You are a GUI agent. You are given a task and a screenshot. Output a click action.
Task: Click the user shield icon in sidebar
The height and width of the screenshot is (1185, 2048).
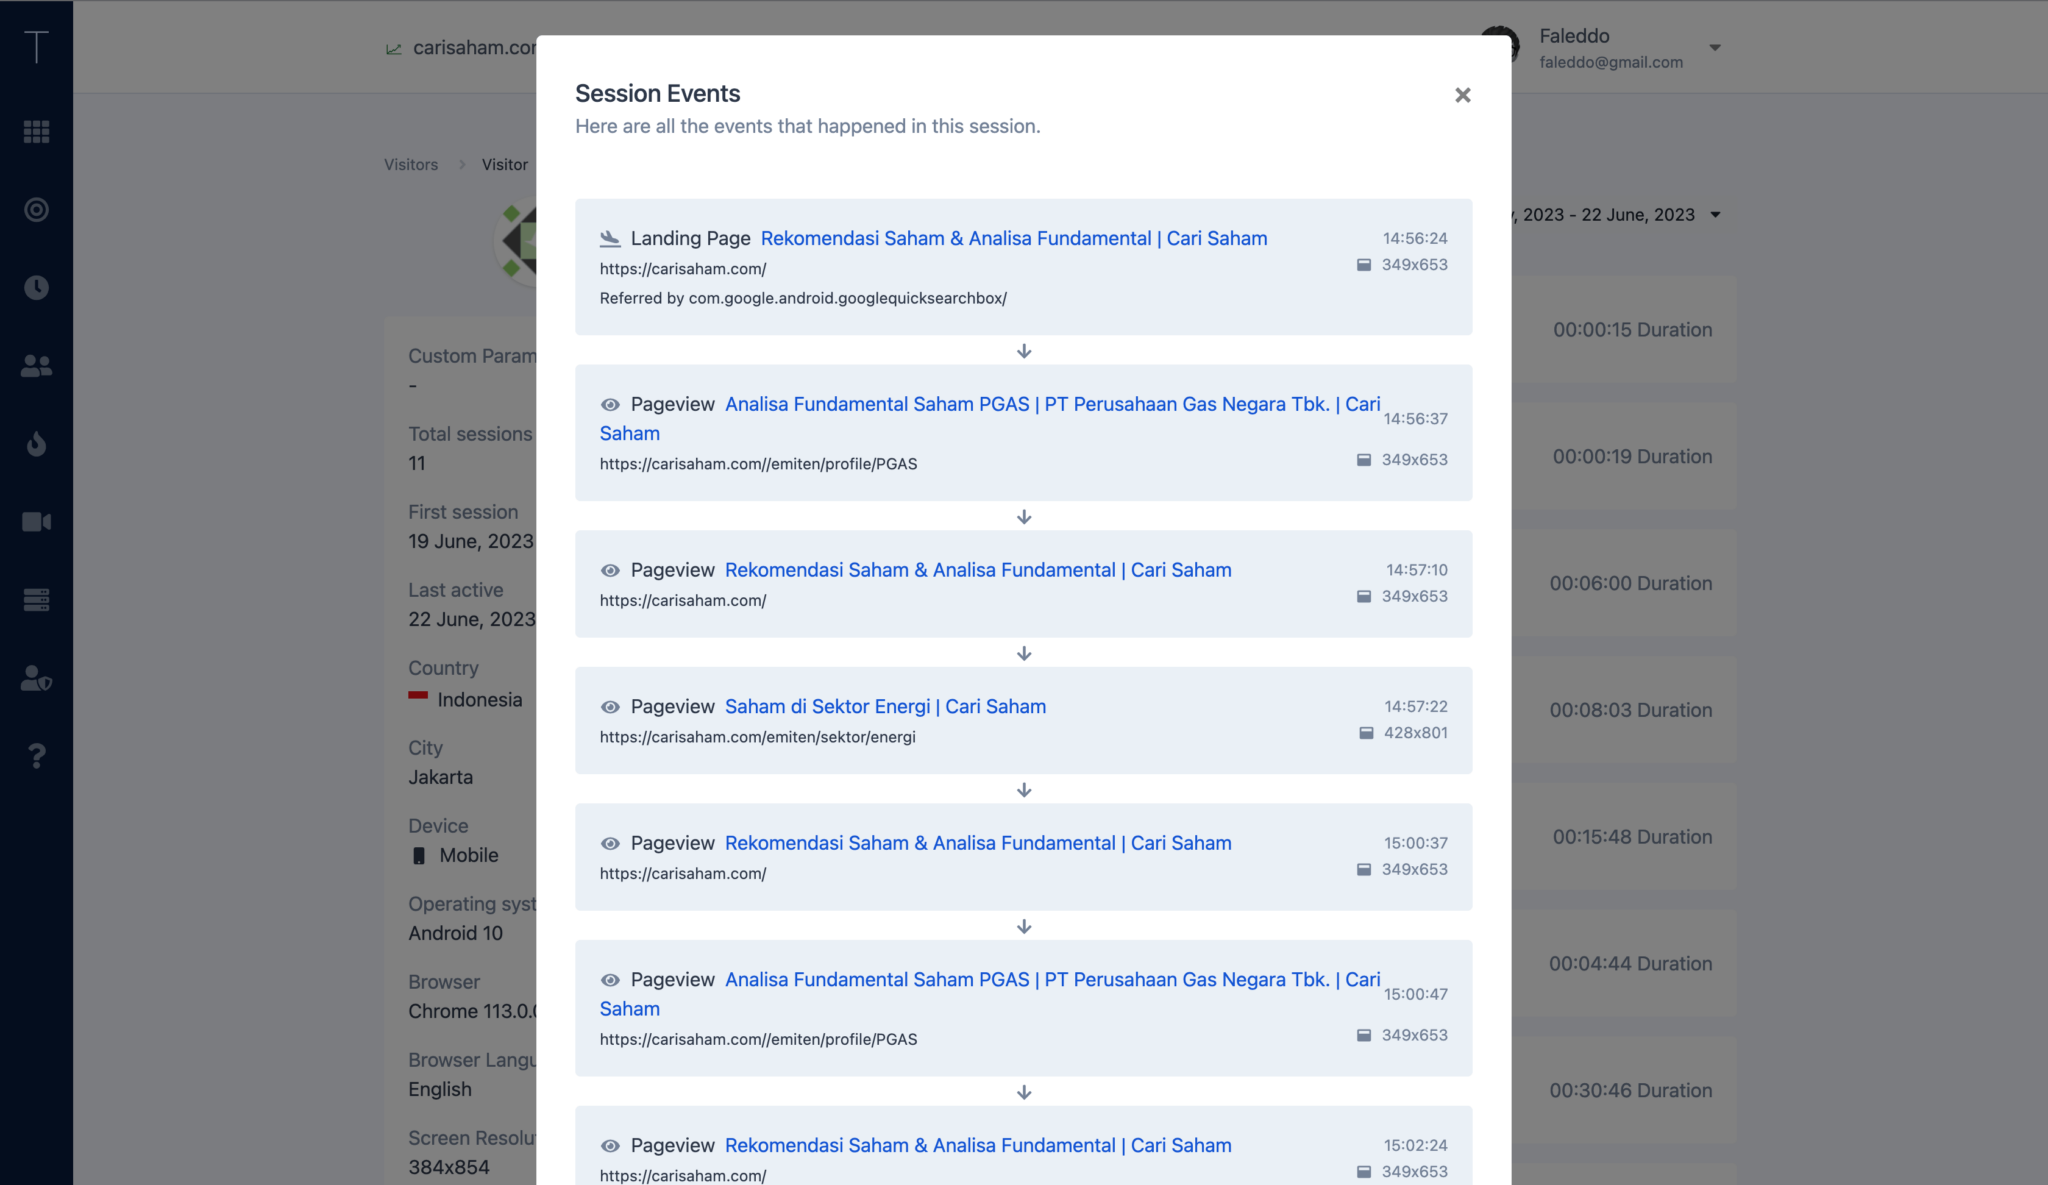(36, 678)
